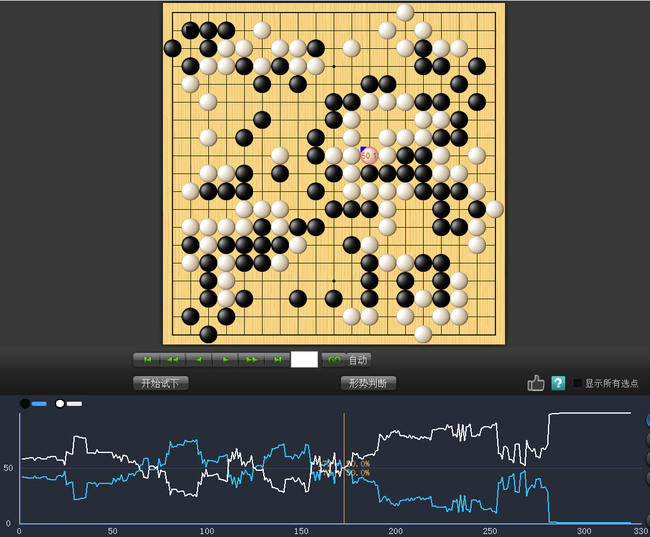
Task: Start auto-play with the 自动 button
Action: coord(358,360)
